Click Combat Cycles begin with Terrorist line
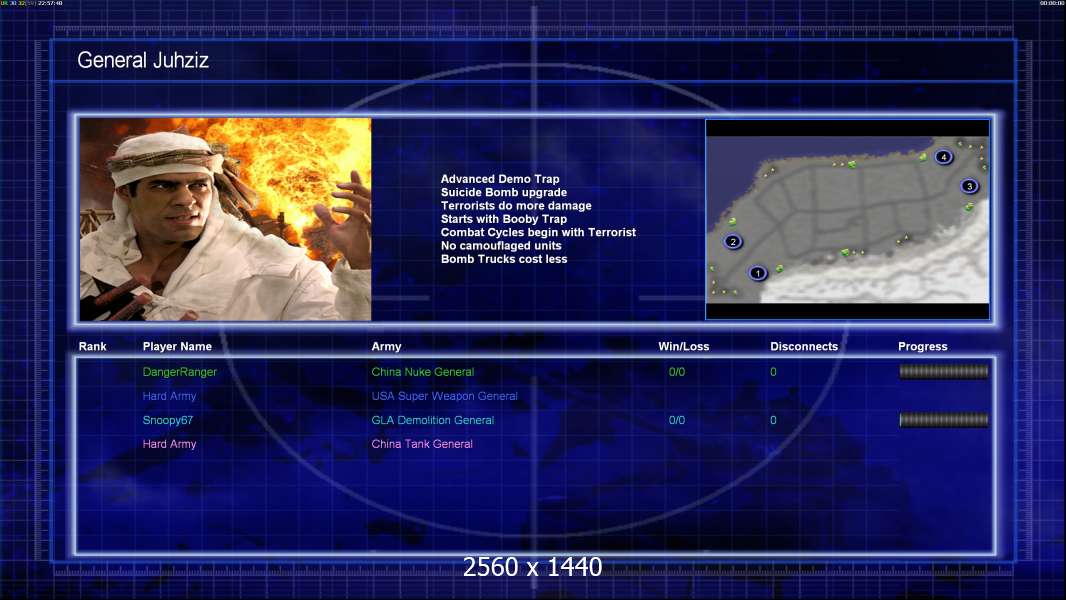 pos(538,232)
